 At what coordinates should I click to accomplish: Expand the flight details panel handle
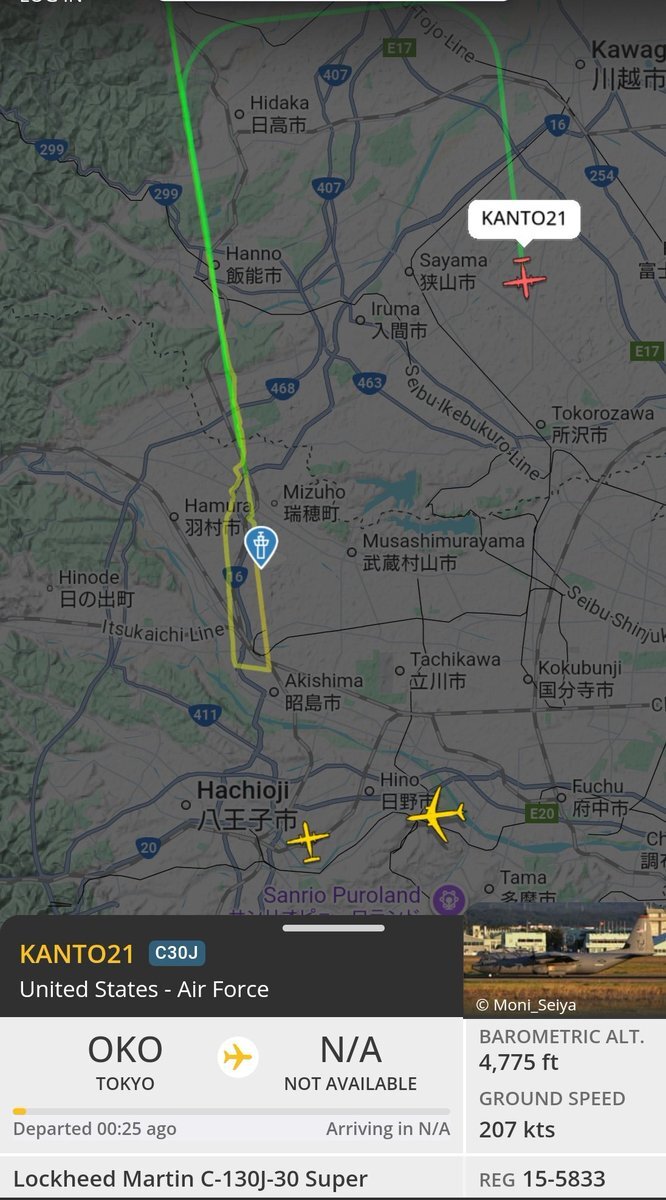(333, 928)
